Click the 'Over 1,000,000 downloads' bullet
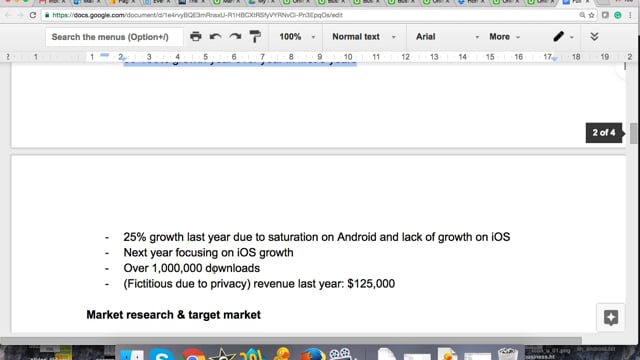The width and height of the screenshot is (640, 360). point(191,268)
